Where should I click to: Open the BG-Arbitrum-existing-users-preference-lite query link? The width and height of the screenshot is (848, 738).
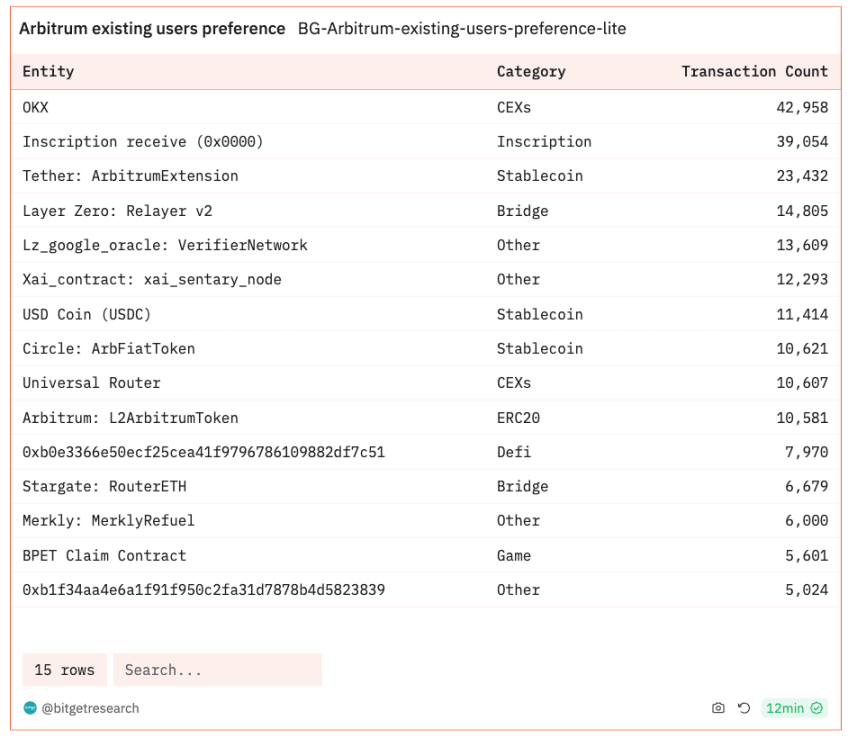(461, 29)
